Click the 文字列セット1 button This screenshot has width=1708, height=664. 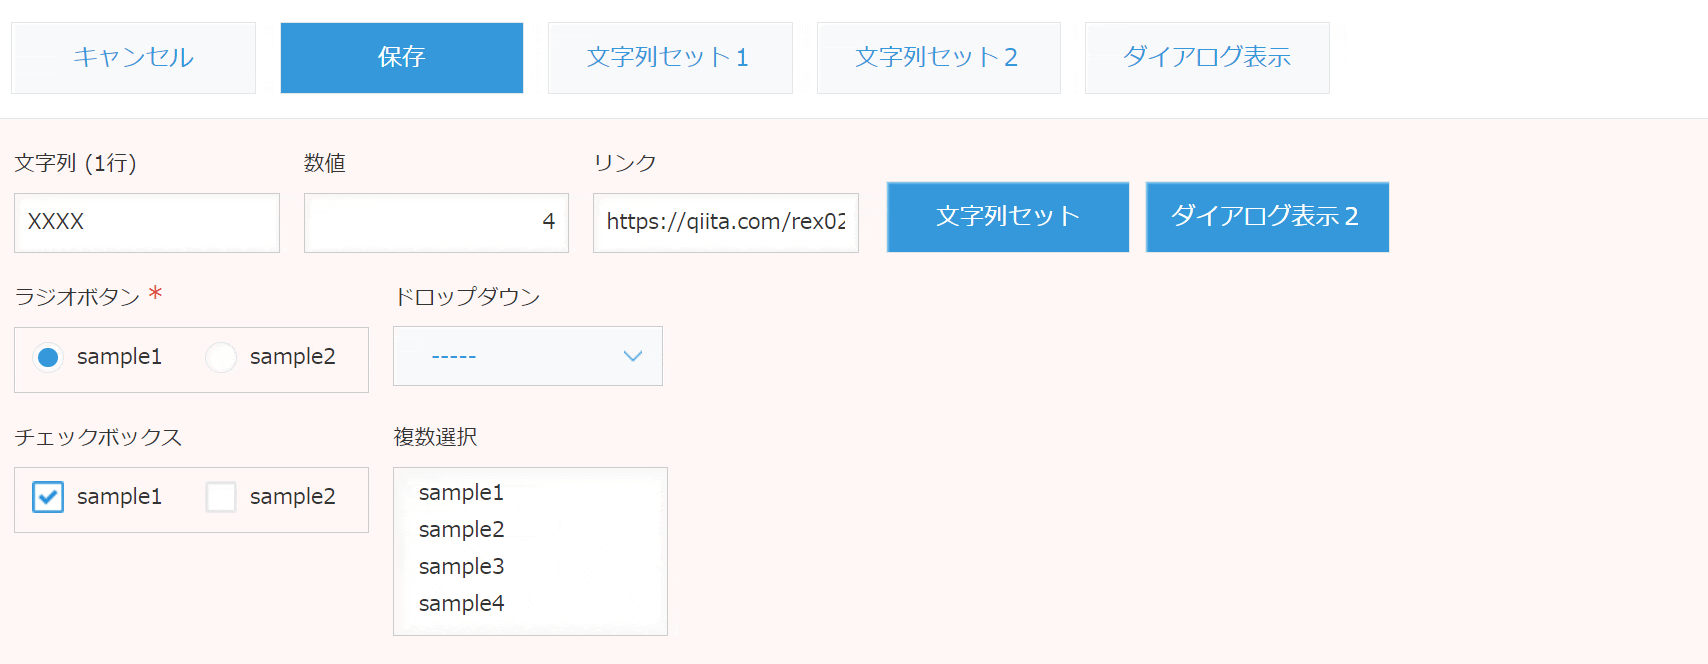[x=670, y=58]
